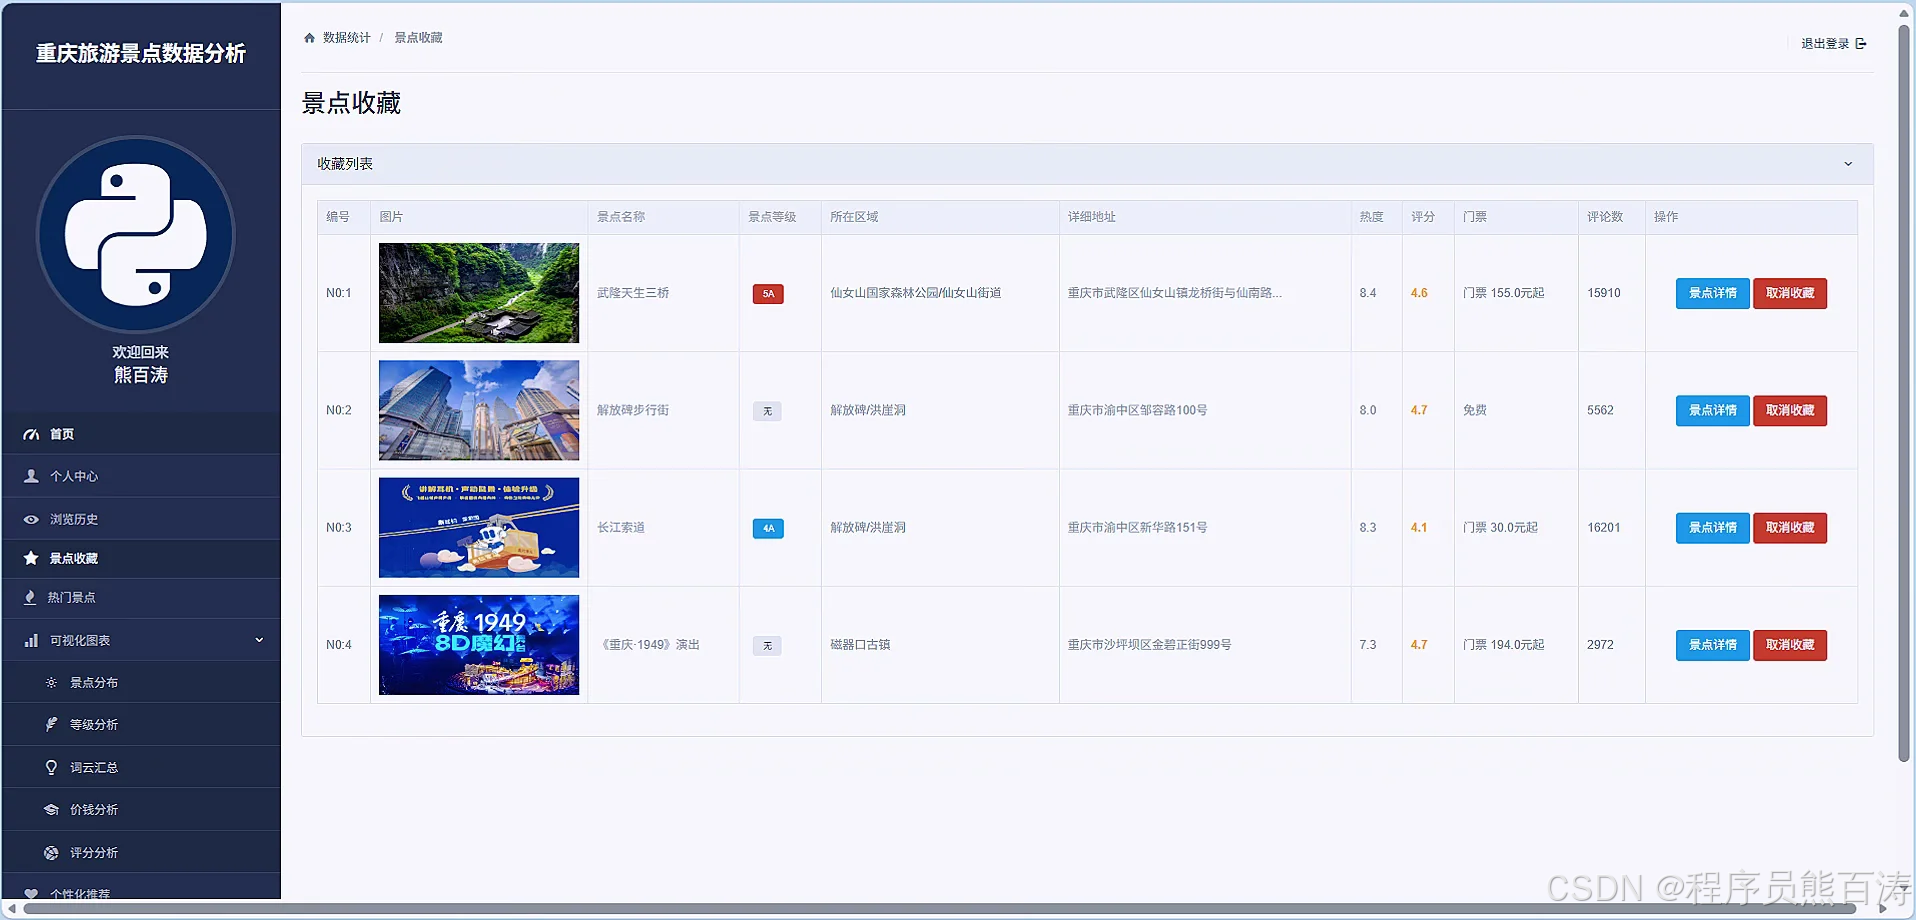1916x920 pixels.
Task: View 景点详情 for 解放碑步行街
Action: [1712, 410]
